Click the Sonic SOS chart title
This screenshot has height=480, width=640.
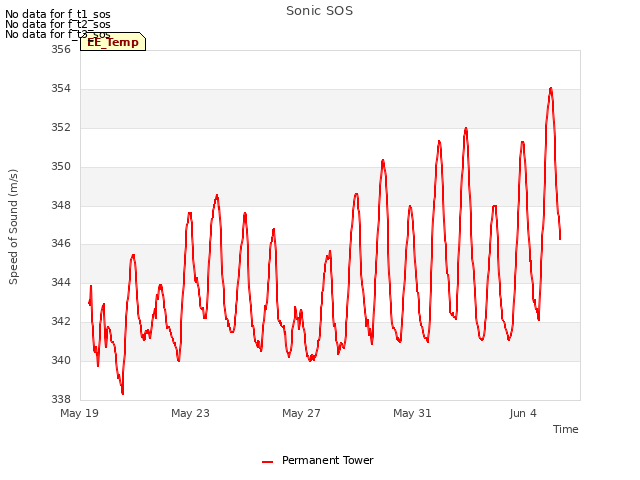(319, 11)
